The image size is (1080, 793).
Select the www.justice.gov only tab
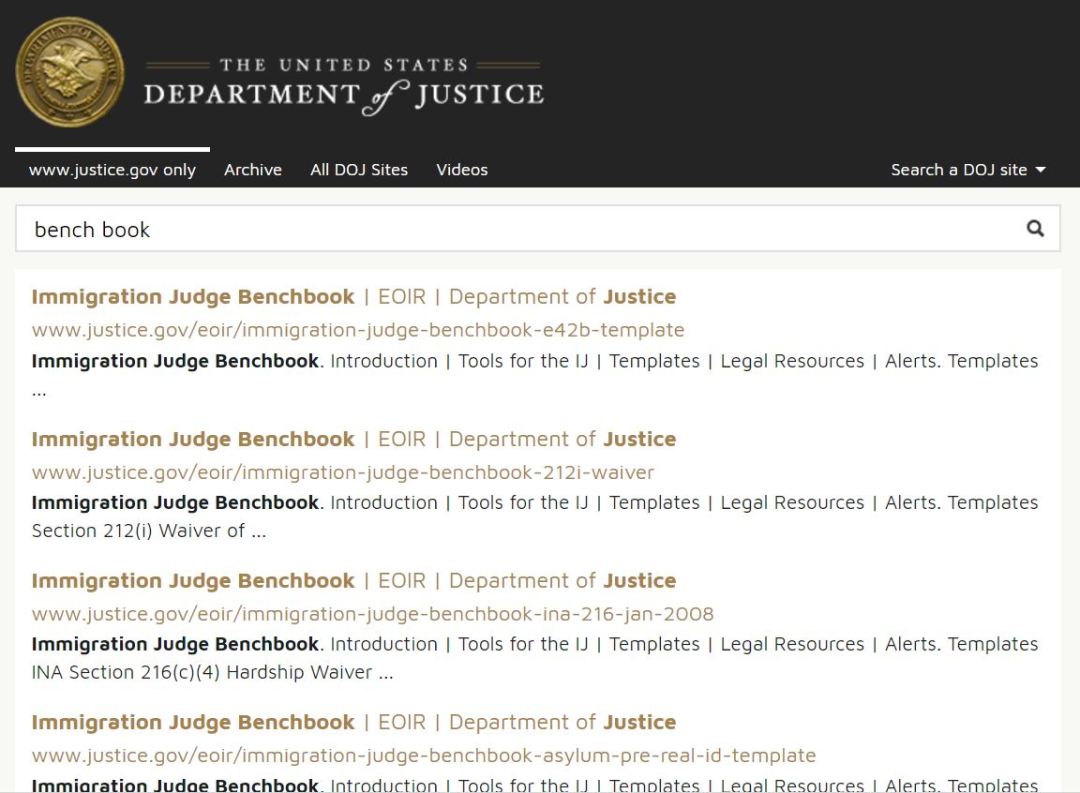coord(112,169)
